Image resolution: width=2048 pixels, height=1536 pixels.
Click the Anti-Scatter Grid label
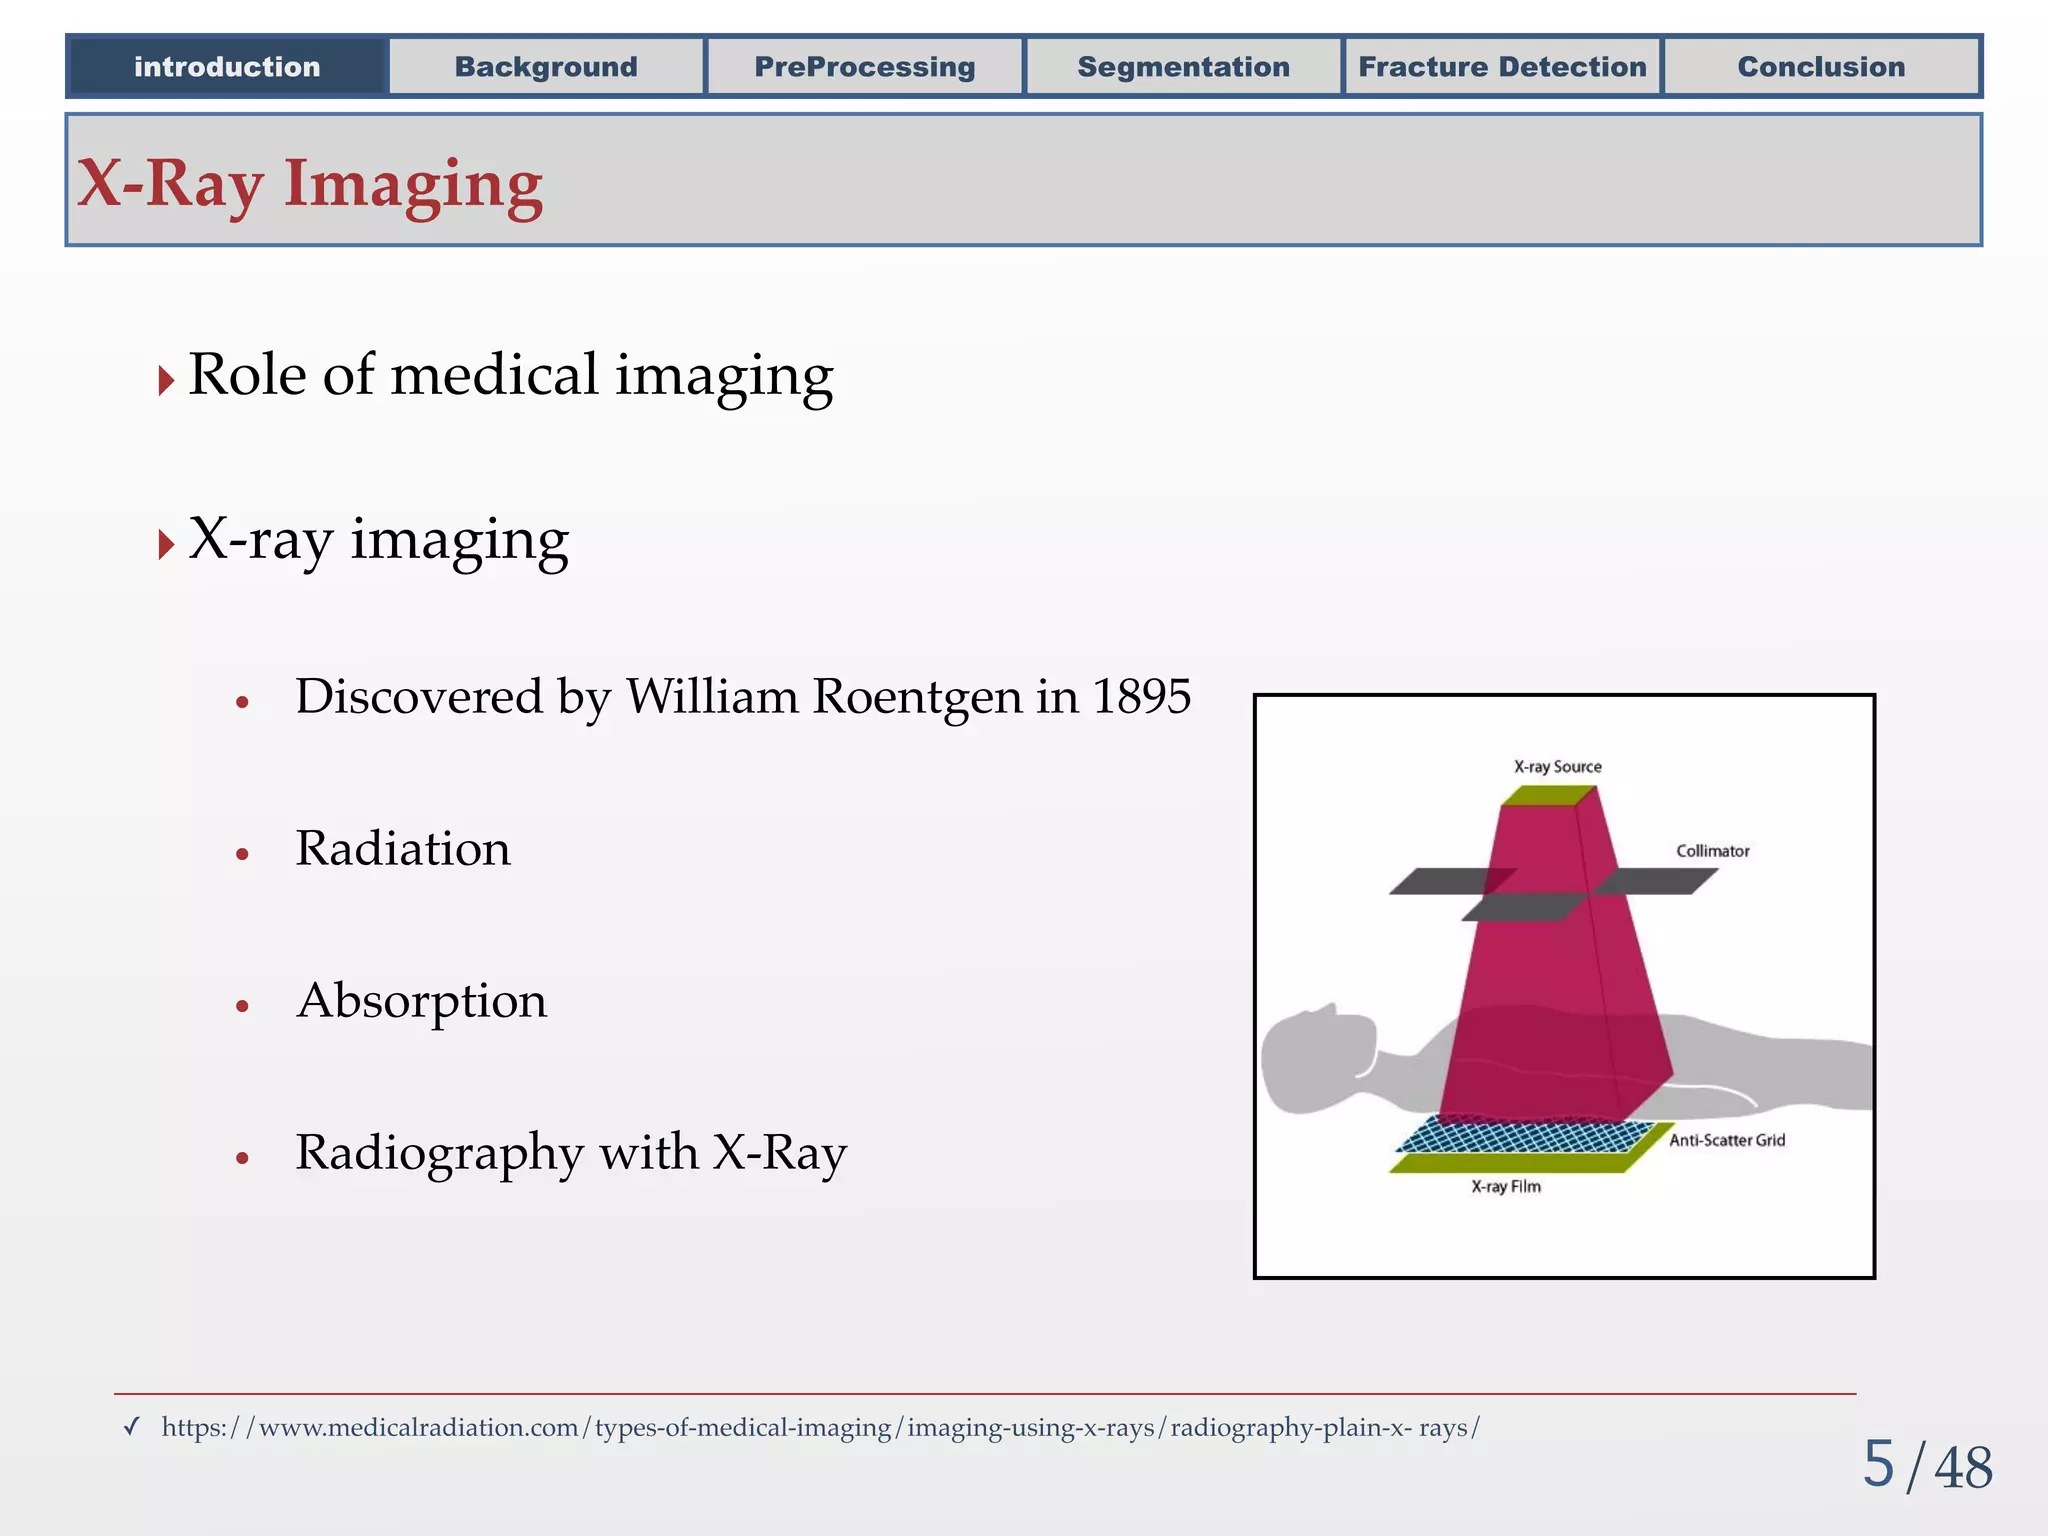tap(1727, 1140)
